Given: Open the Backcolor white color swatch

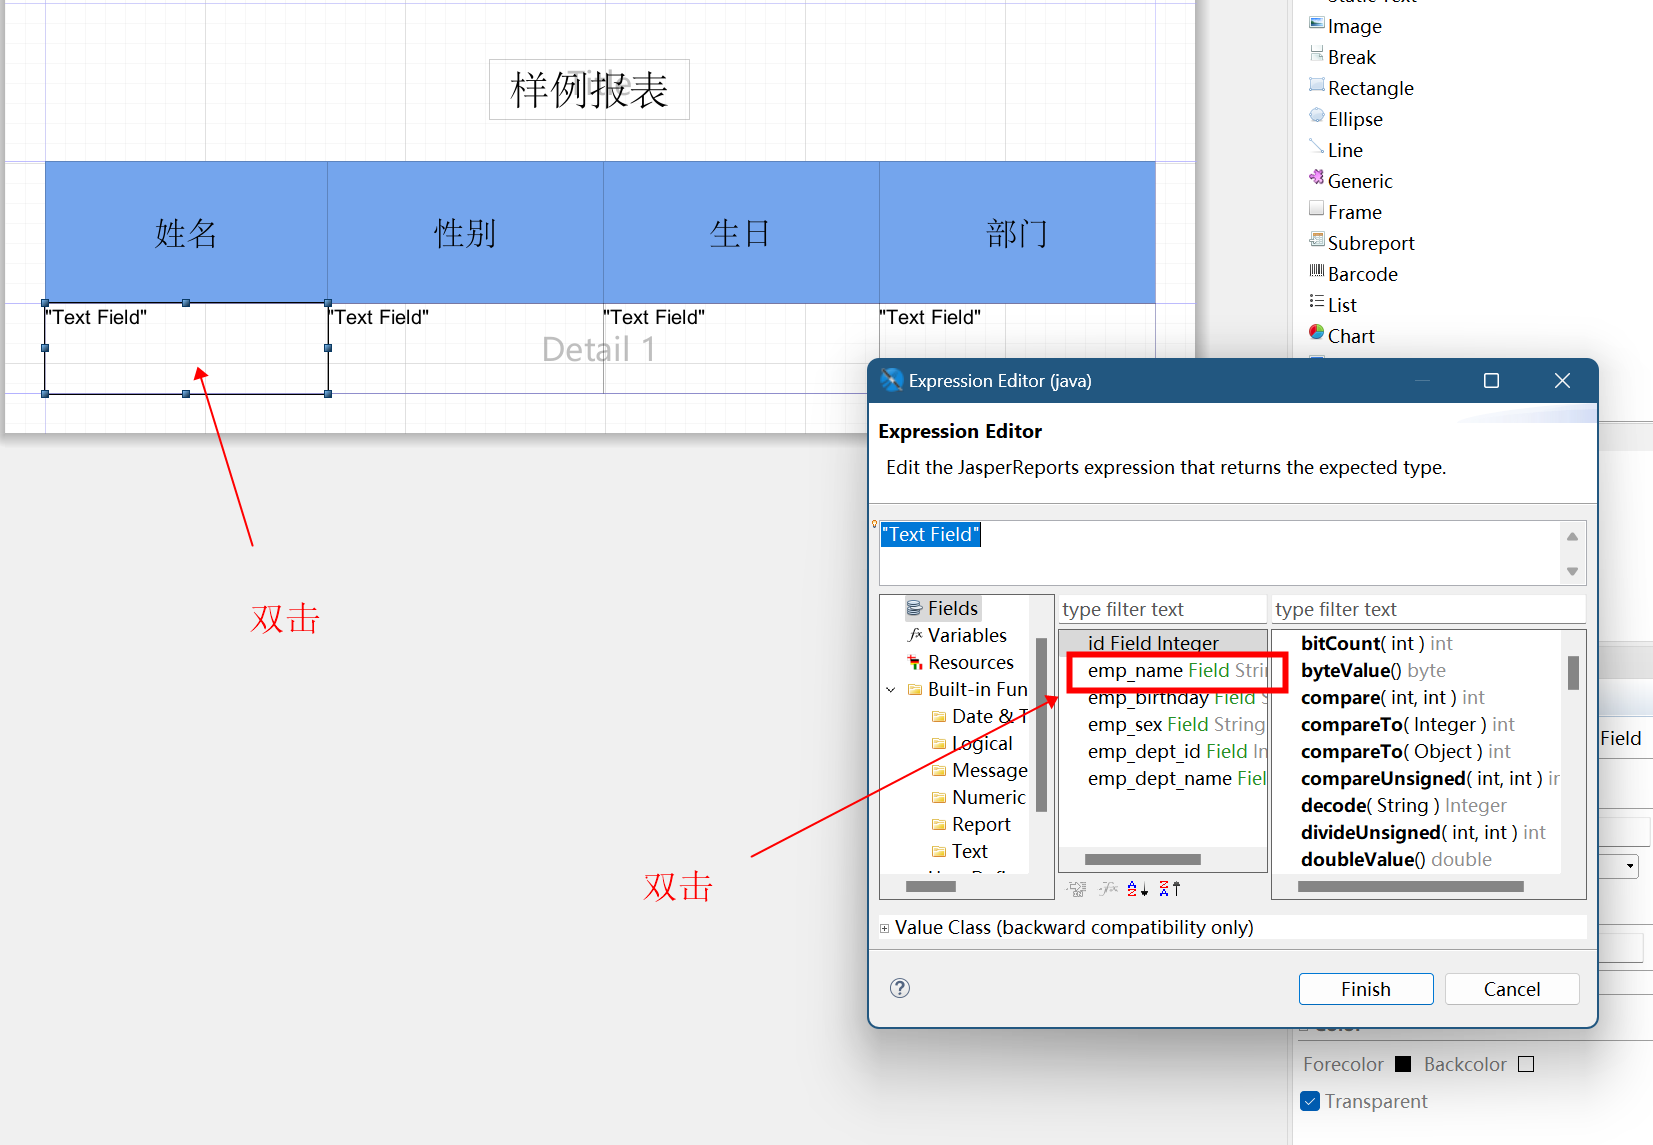Looking at the screenshot, I should tap(1526, 1064).
